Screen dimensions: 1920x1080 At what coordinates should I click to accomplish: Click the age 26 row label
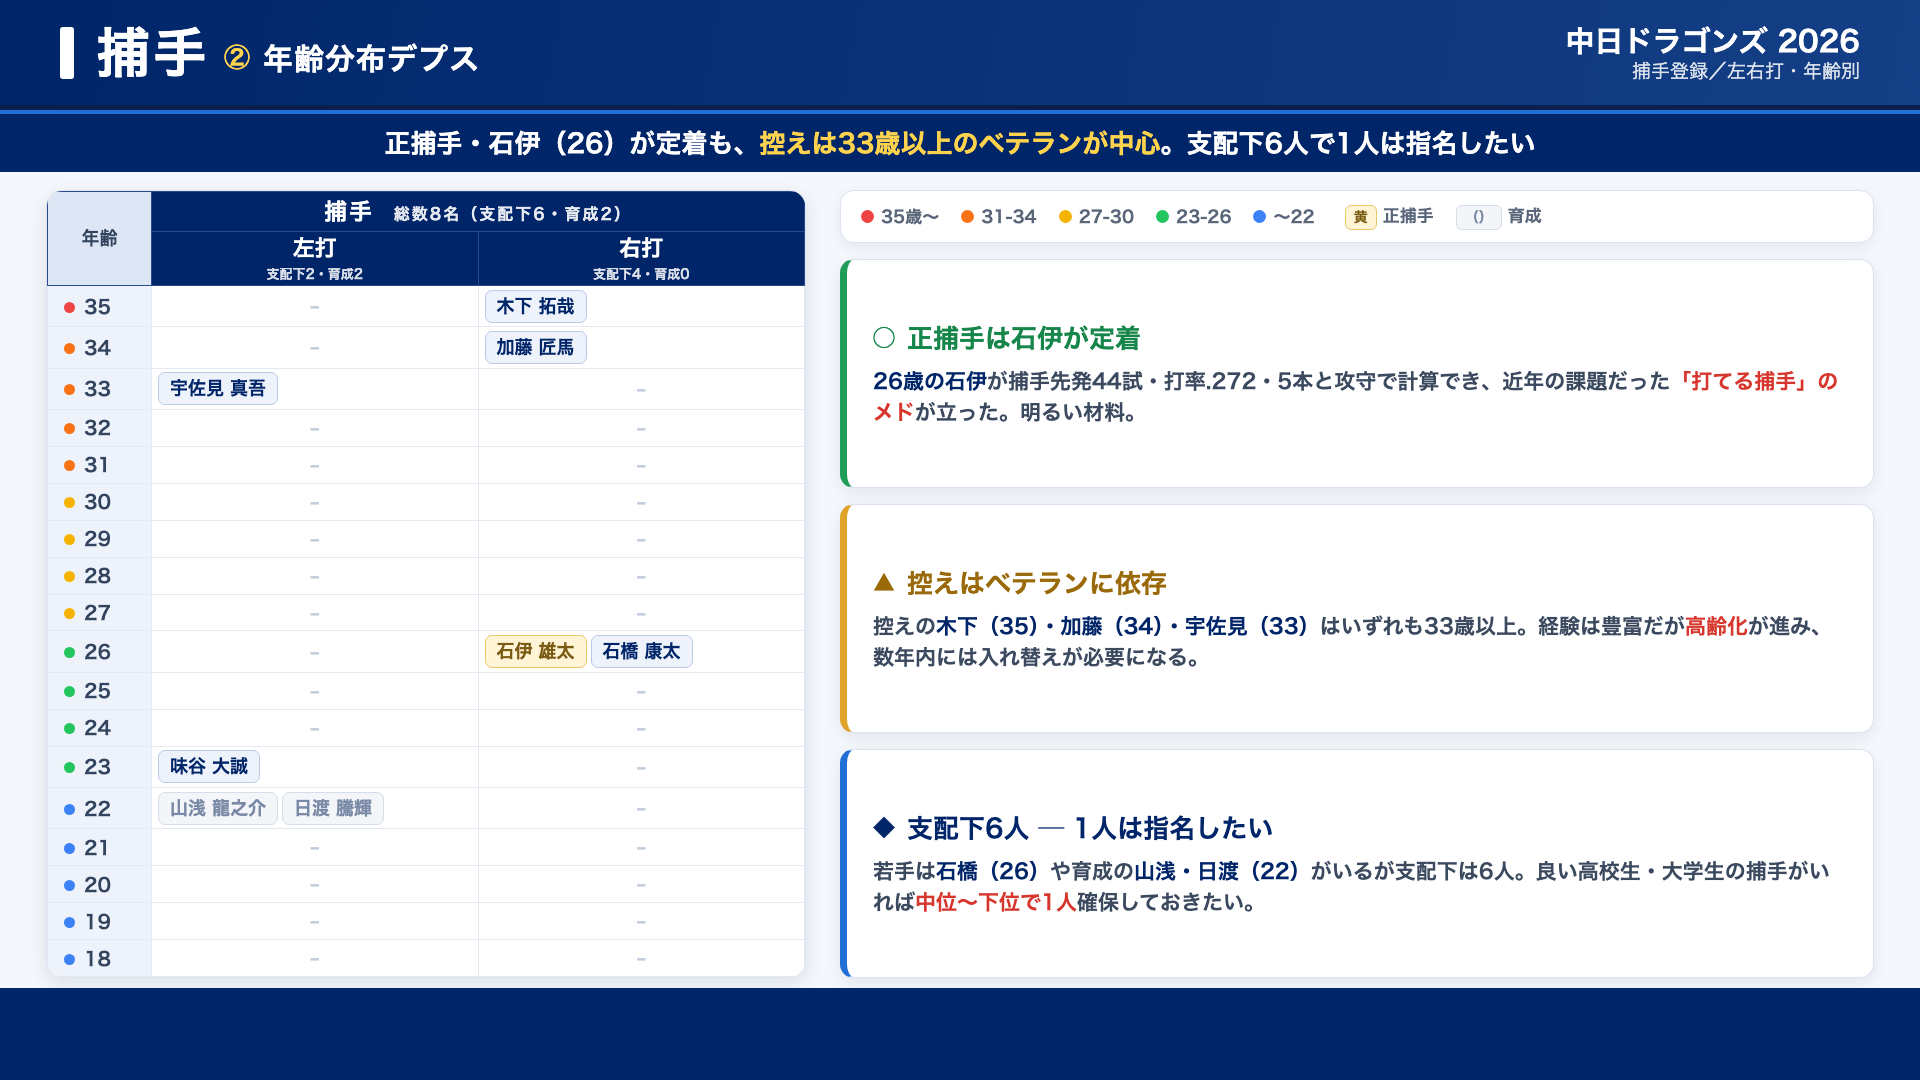pyautogui.click(x=97, y=652)
